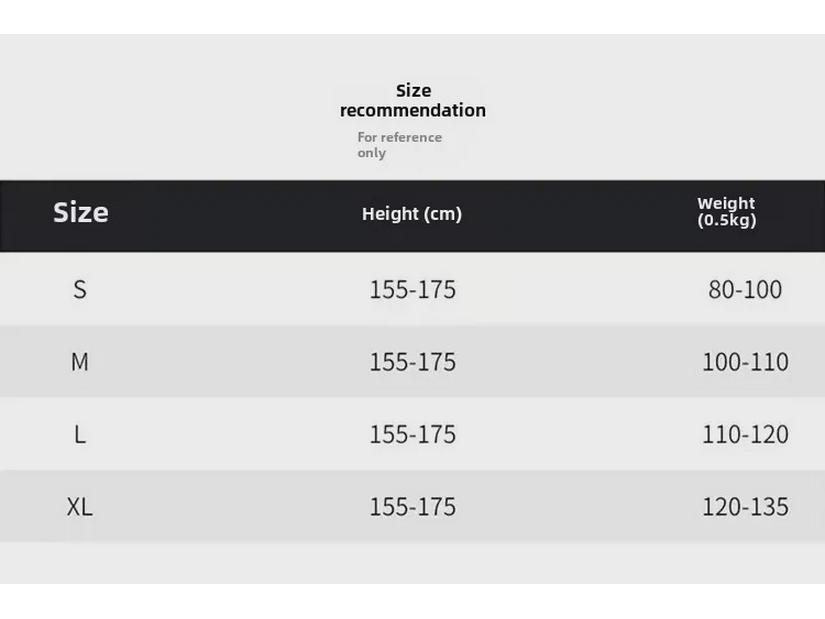Pick the height value in the XL row
The image size is (825, 619).
pyautogui.click(x=412, y=507)
